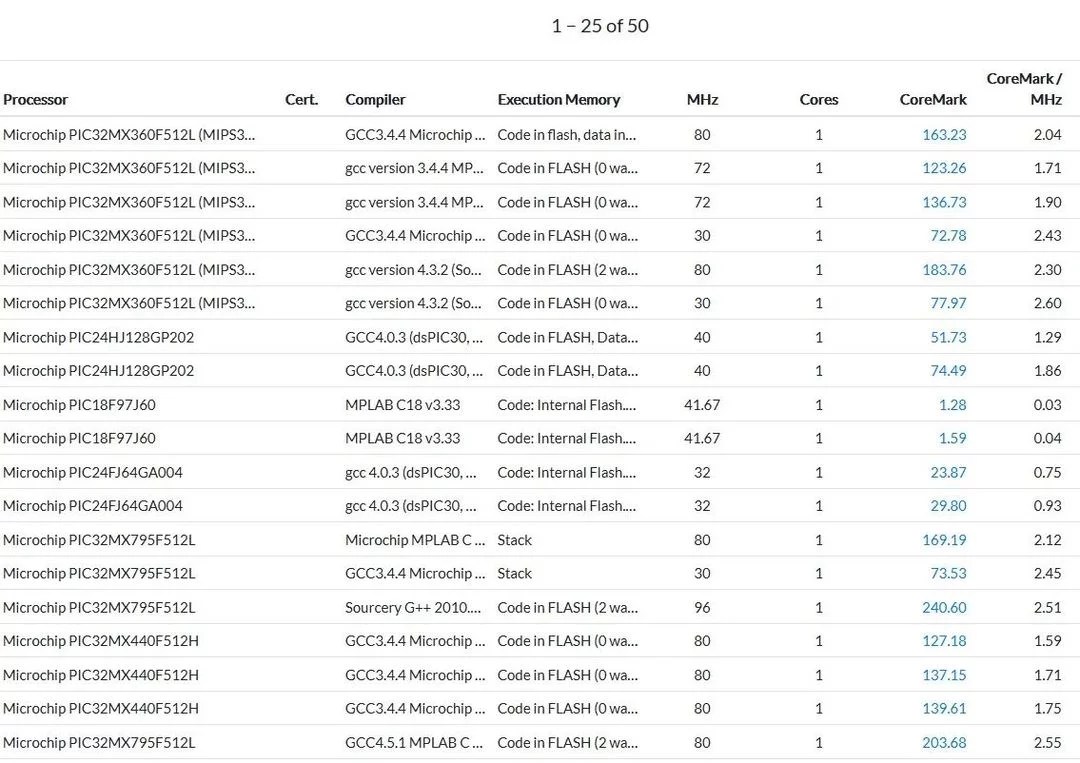1080x763 pixels.
Task: Select the first PIC32MX360F512L processor row
Action: pyautogui.click(x=130, y=134)
